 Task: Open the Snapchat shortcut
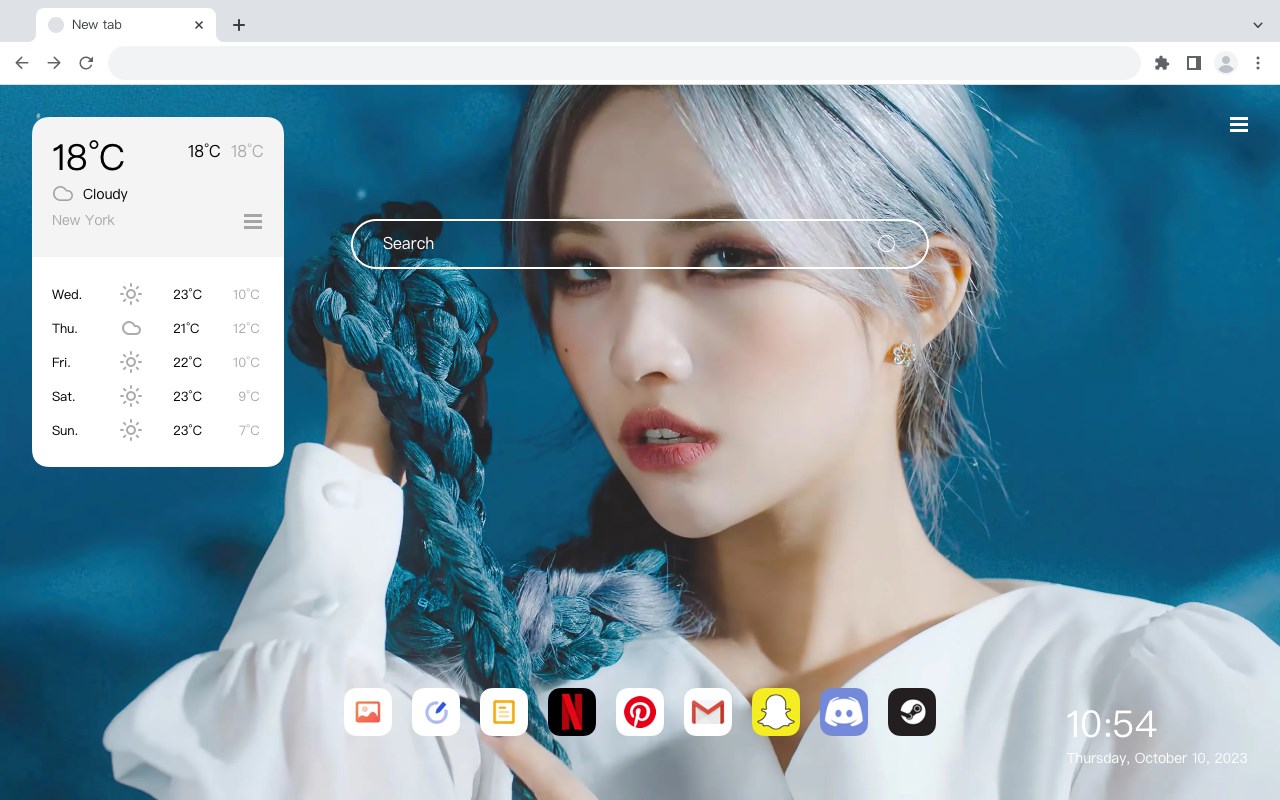point(776,712)
